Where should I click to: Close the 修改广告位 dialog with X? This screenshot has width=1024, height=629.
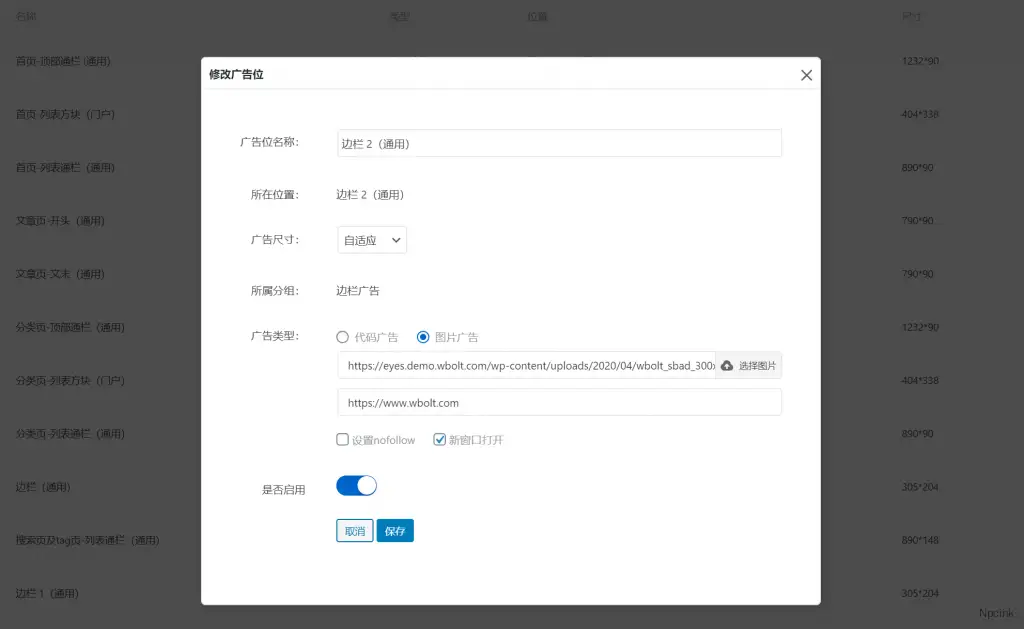point(806,75)
